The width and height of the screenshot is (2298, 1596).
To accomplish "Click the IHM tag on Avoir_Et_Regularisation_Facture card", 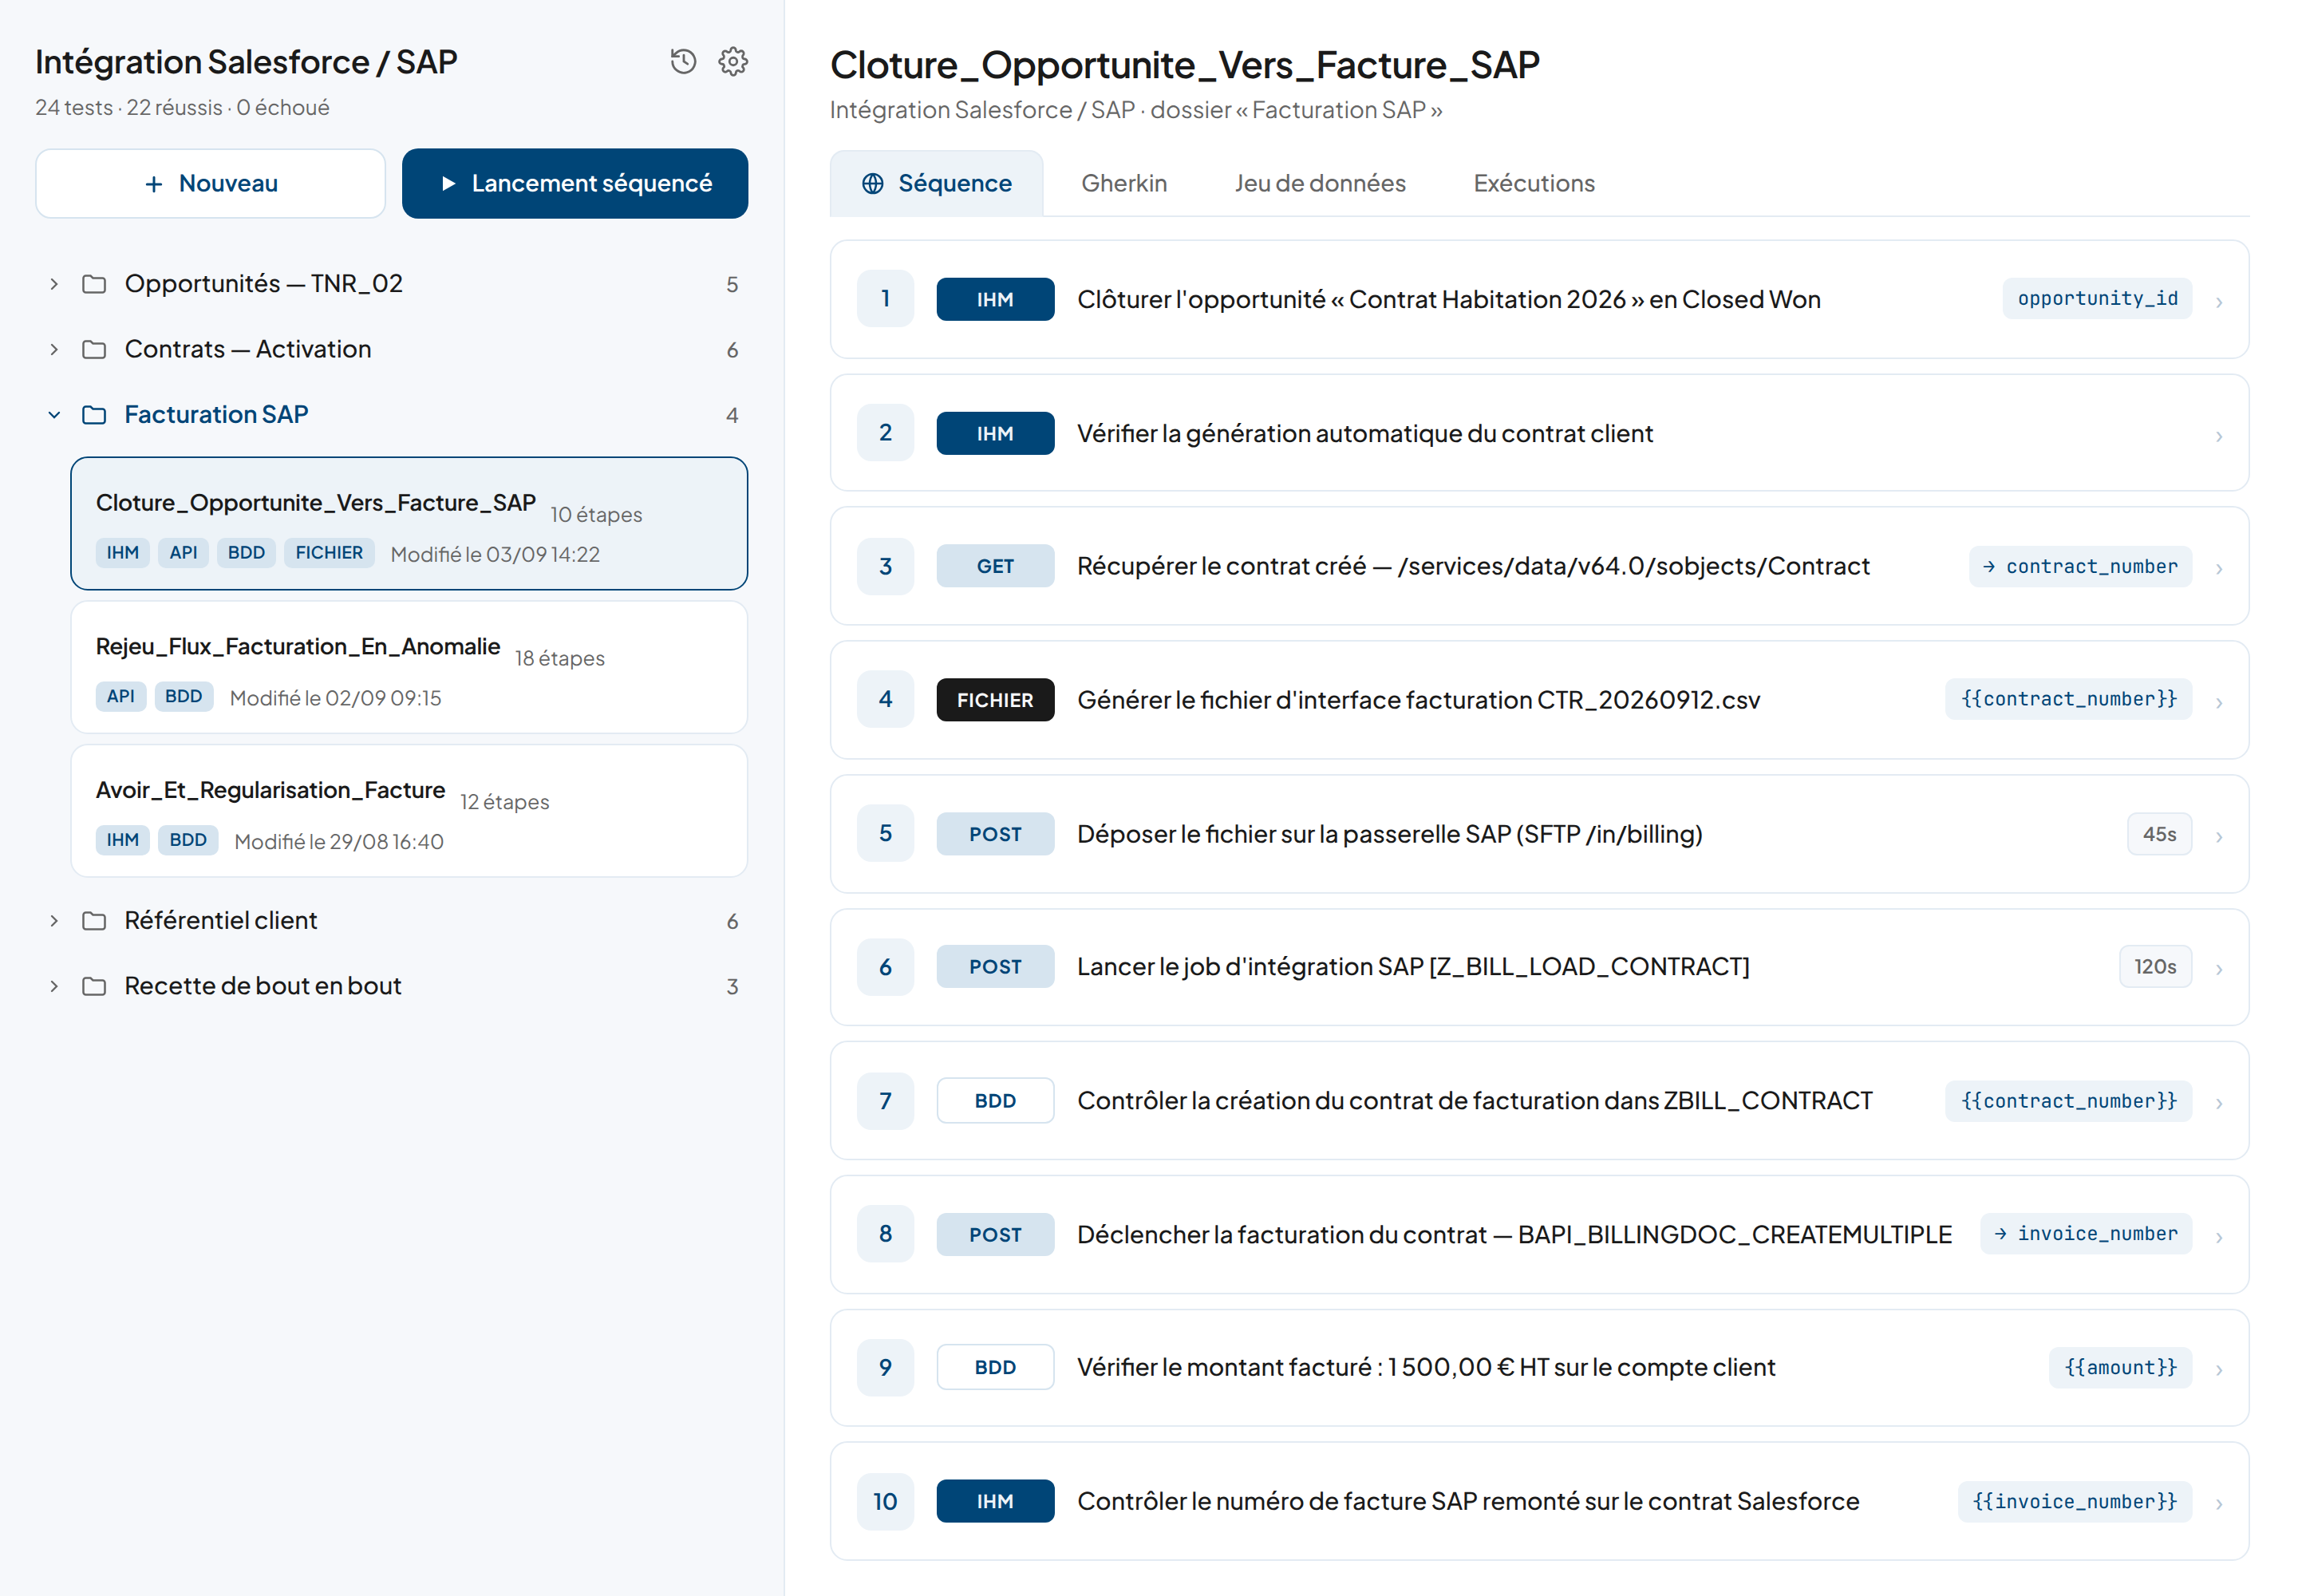I will tap(123, 840).
